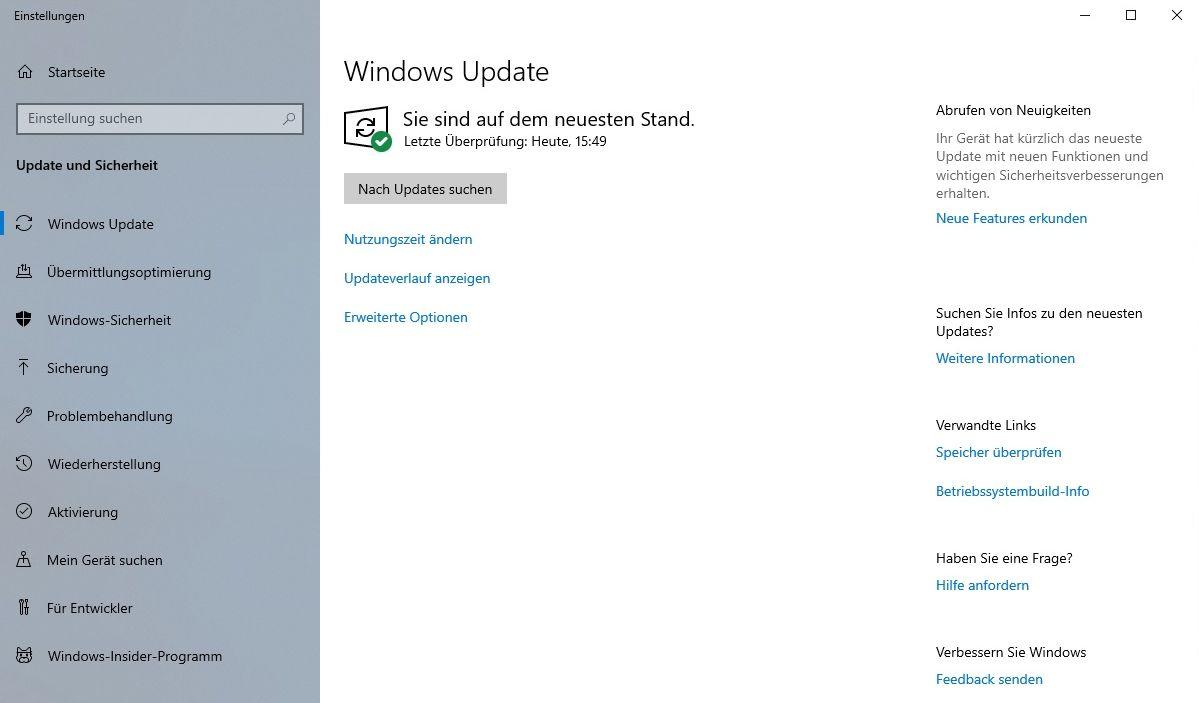Click 'Abrufen von Neuigkeiten' heading
The height and width of the screenshot is (703, 1199).
coord(1013,110)
